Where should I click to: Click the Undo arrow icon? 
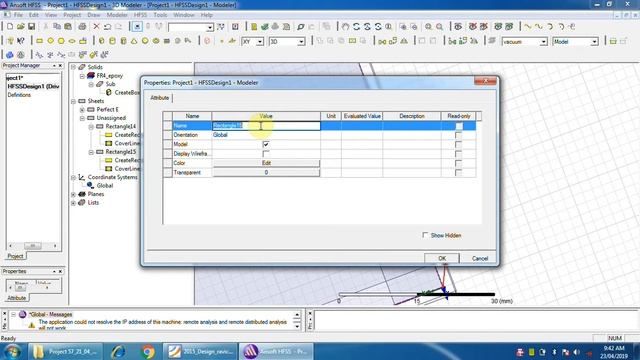[107, 27]
